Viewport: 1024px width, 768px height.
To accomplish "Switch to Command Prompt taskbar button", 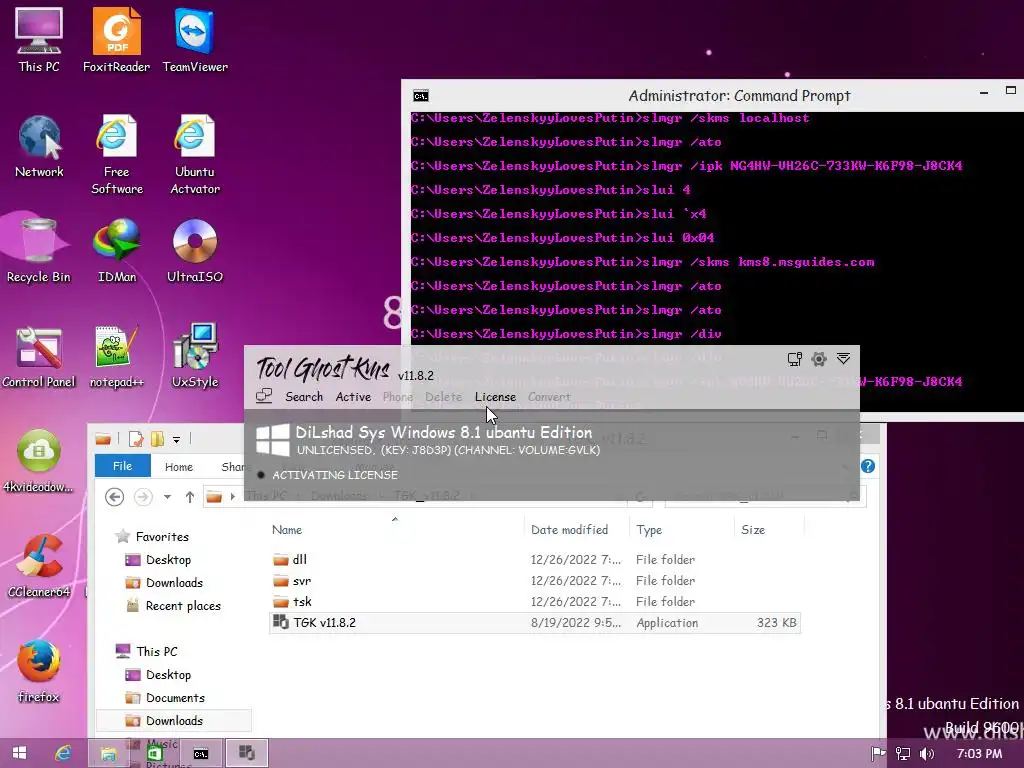I will [x=200, y=753].
